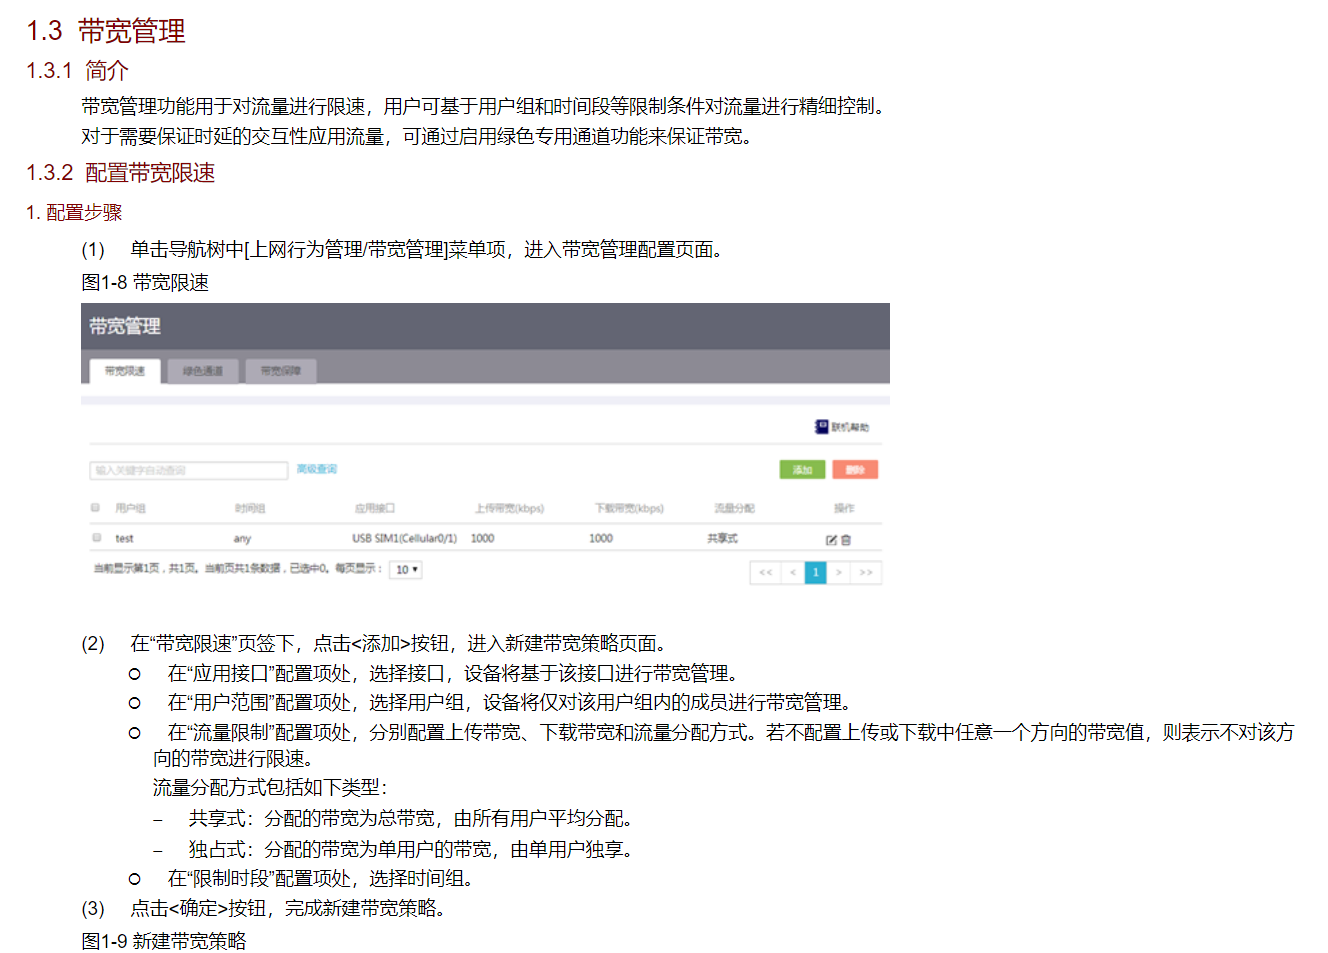Click the bullet line about '应用接口' 配置项

coord(453,673)
